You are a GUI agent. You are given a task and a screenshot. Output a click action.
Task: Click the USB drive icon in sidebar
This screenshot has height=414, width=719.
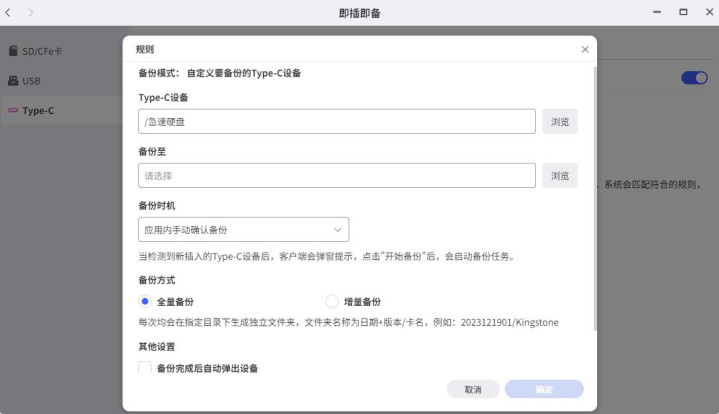click(x=13, y=81)
